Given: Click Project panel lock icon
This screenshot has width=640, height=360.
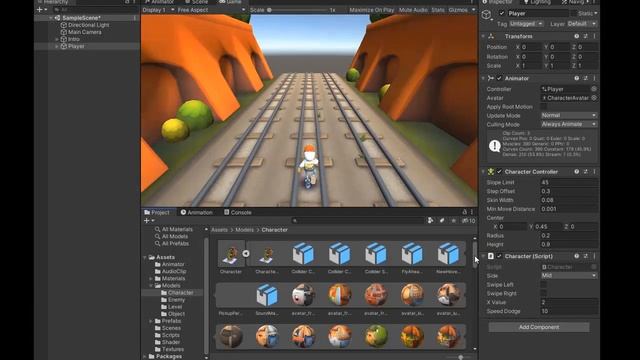Looking at the screenshot, I should [464, 212].
